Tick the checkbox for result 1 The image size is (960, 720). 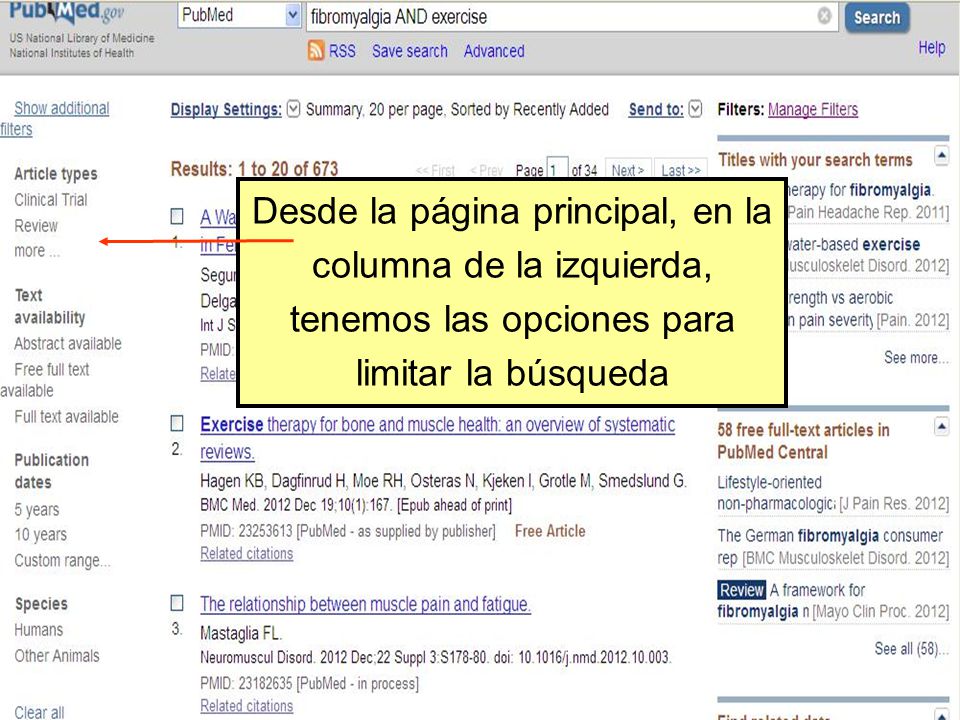point(177,216)
